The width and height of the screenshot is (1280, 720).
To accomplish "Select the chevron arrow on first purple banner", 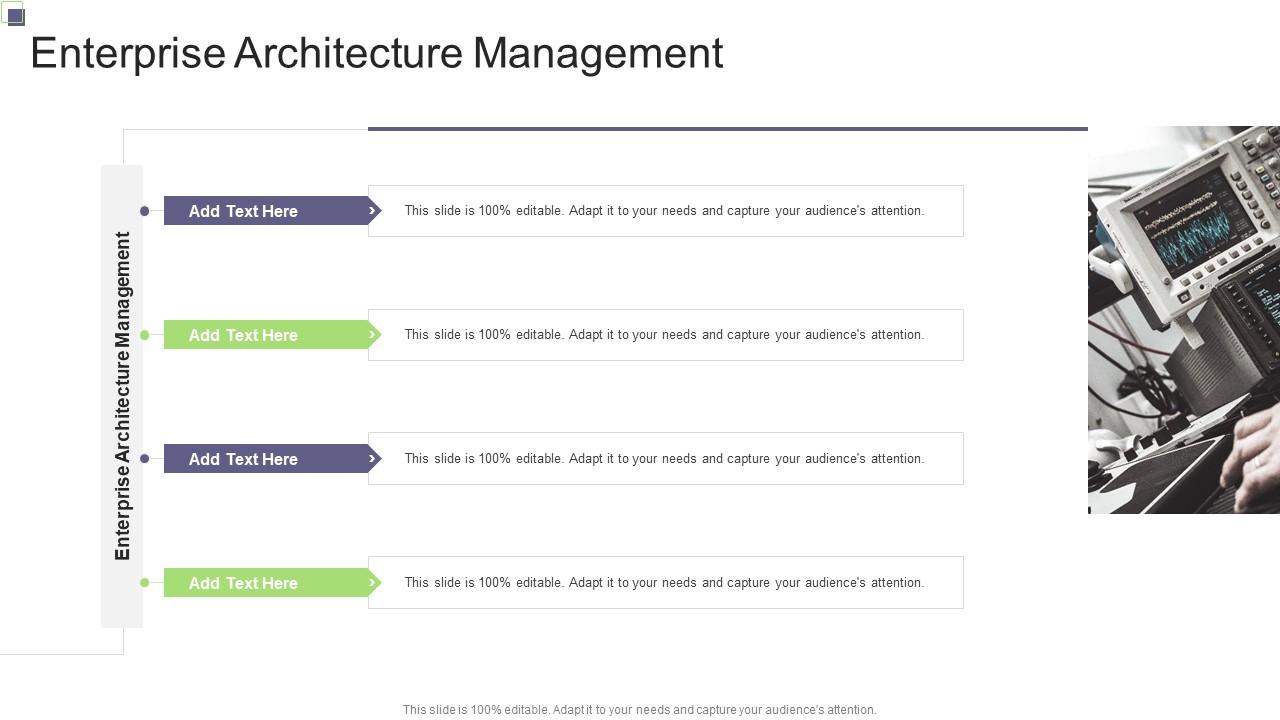I will (371, 211).
